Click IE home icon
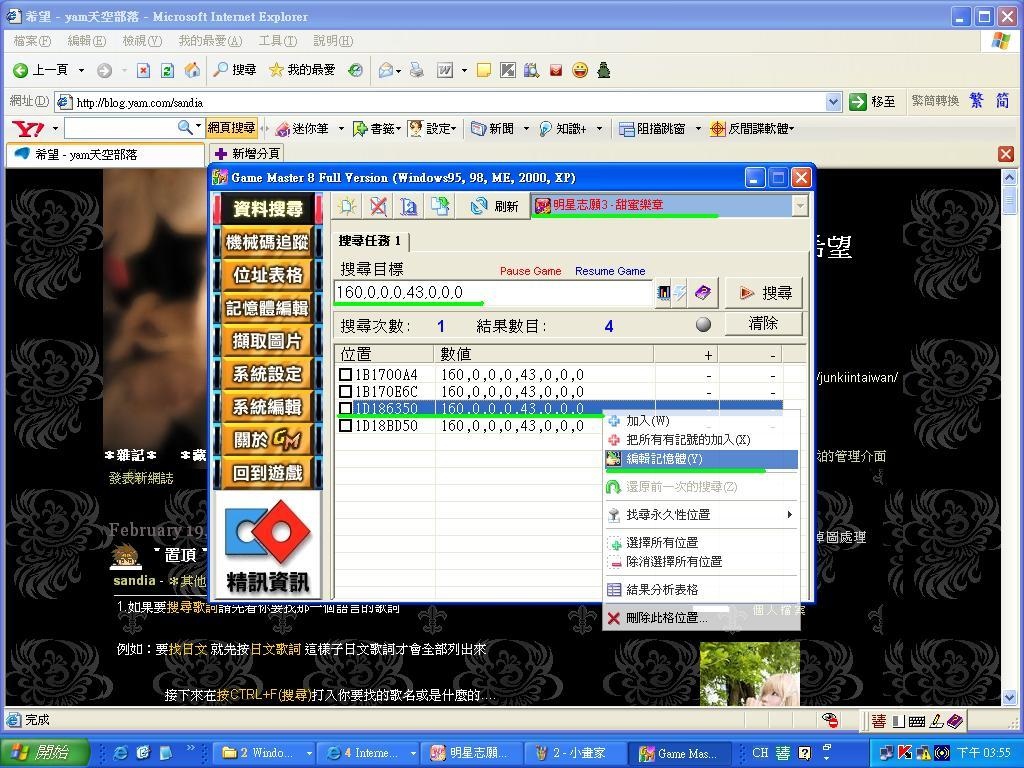The image size is (1024, 768). pos(192,70)
